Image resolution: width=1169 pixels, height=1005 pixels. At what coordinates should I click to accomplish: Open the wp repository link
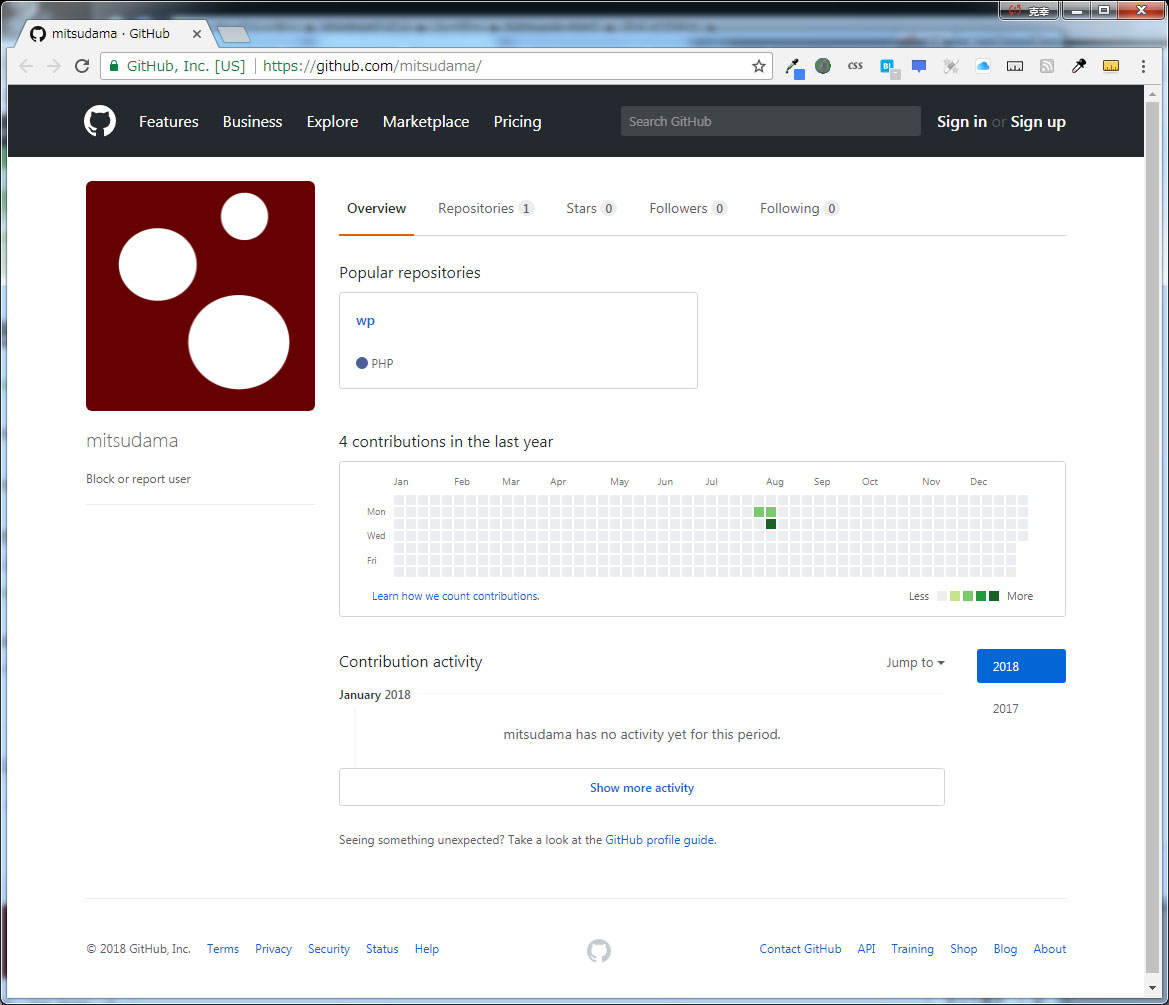tap(365, 321)
